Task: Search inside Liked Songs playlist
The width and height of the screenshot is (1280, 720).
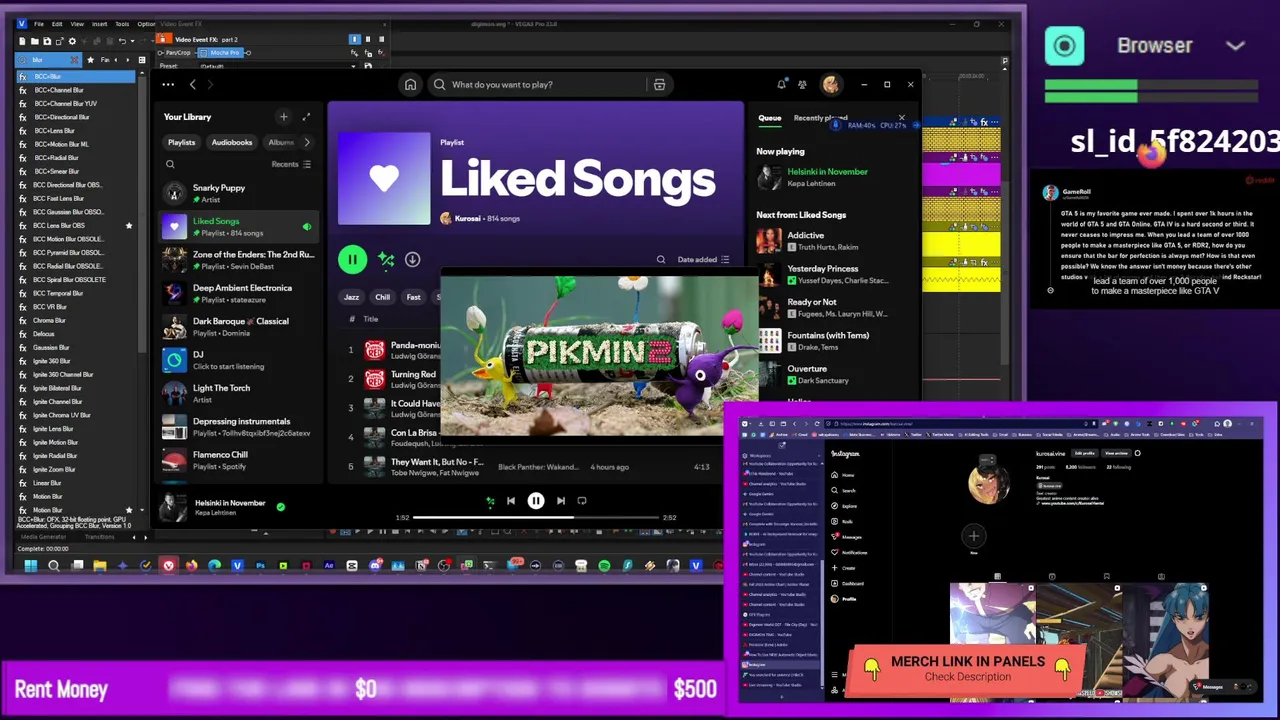Action: coord(661,260)
